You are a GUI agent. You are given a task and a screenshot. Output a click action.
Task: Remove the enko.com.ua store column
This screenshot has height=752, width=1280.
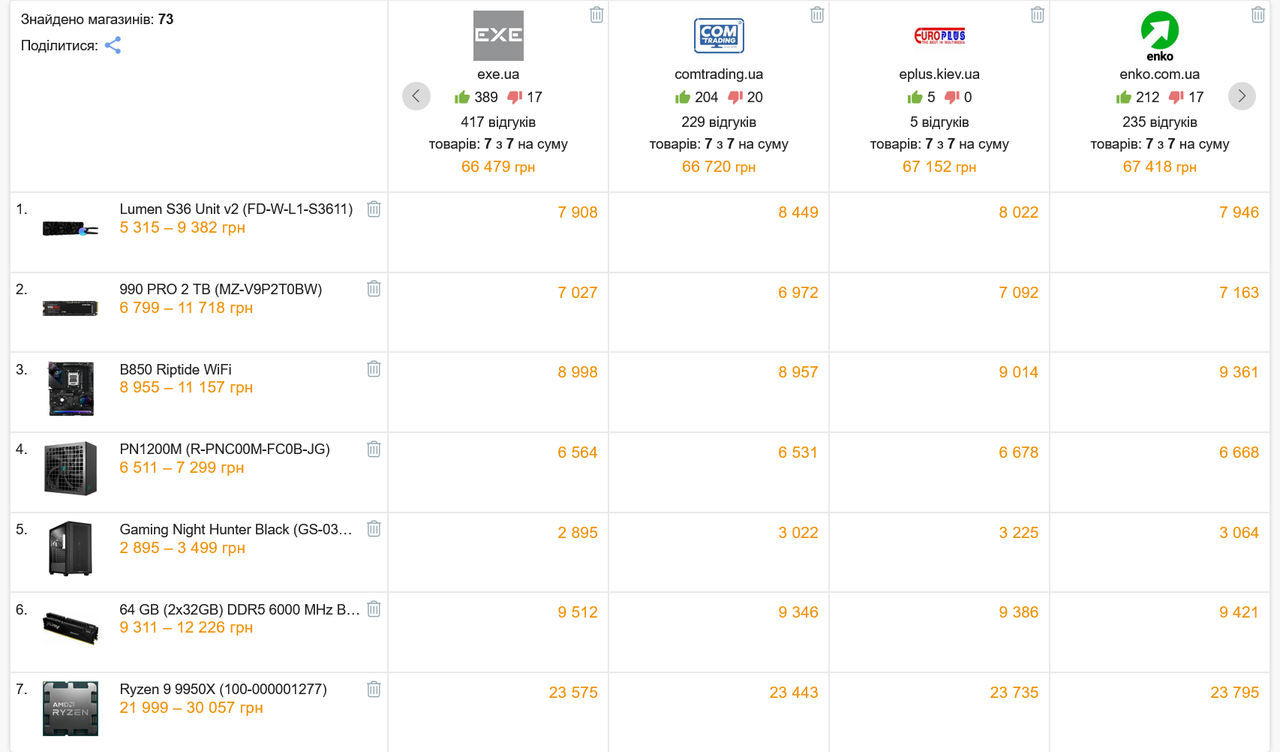(x=1258, y=14)
